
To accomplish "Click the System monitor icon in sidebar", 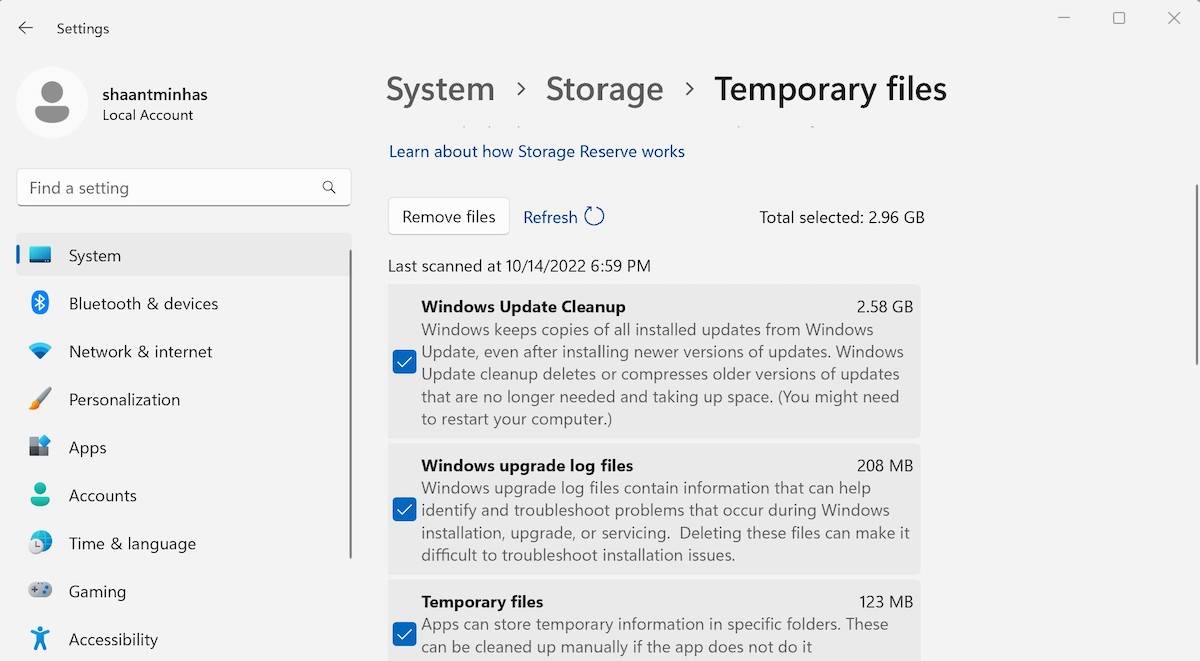I will click(x=40, y=255).
